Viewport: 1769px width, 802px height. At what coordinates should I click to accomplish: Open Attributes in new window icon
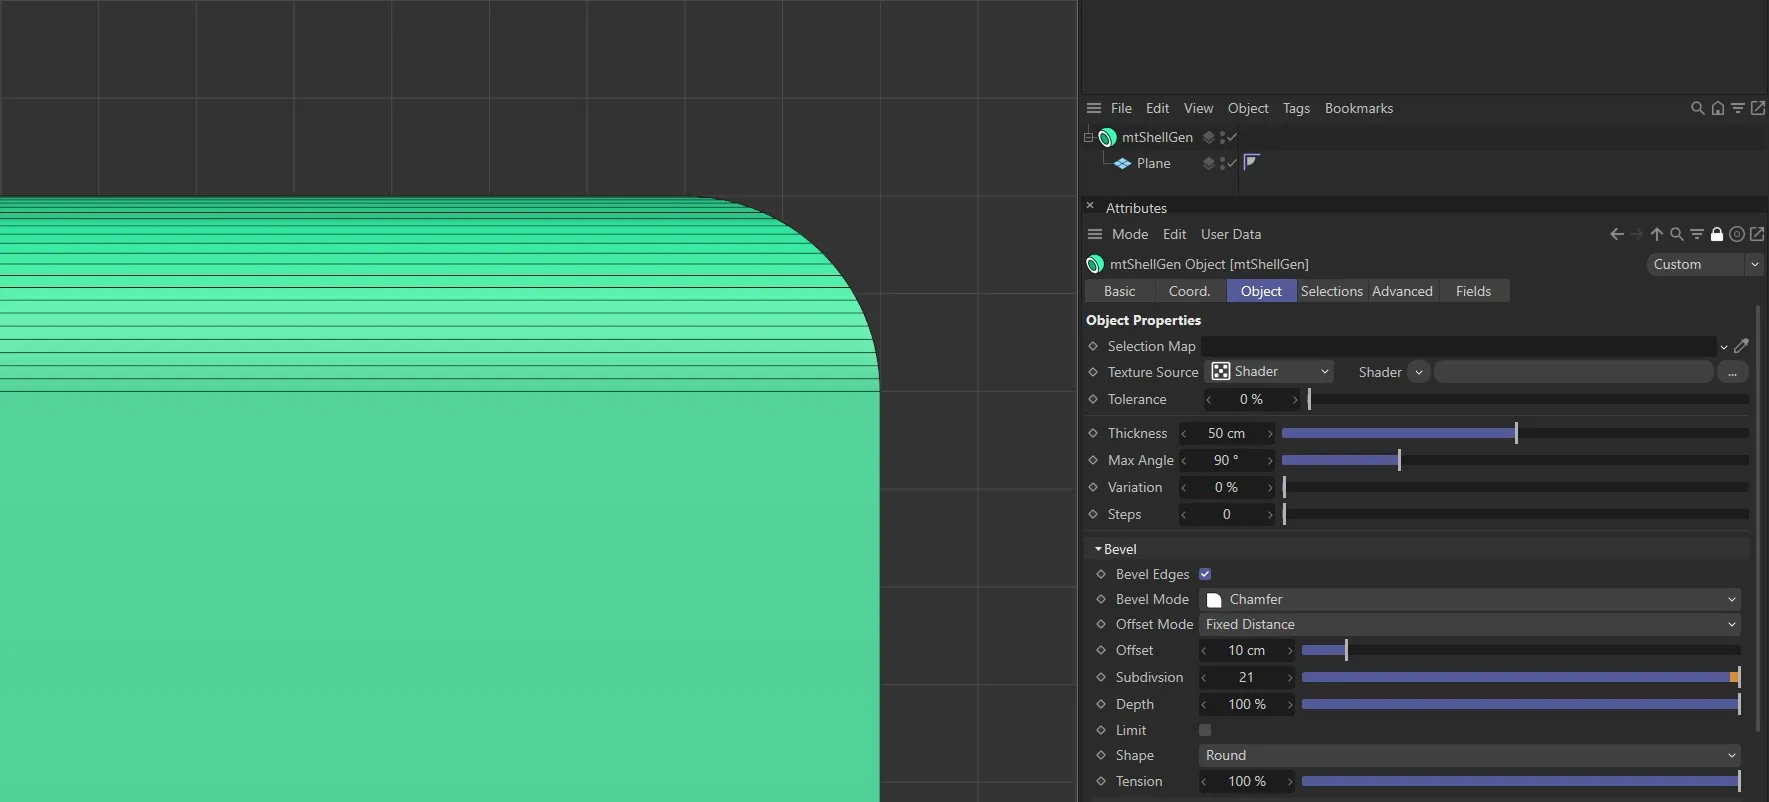[1757, 234]
